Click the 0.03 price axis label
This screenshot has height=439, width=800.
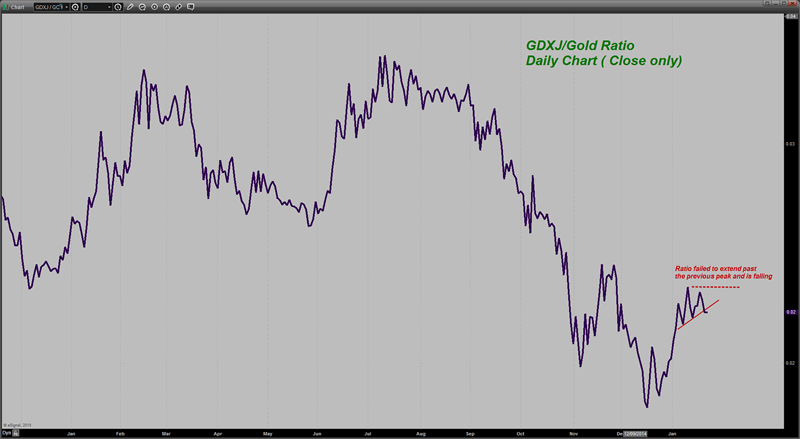pos(790,144)
